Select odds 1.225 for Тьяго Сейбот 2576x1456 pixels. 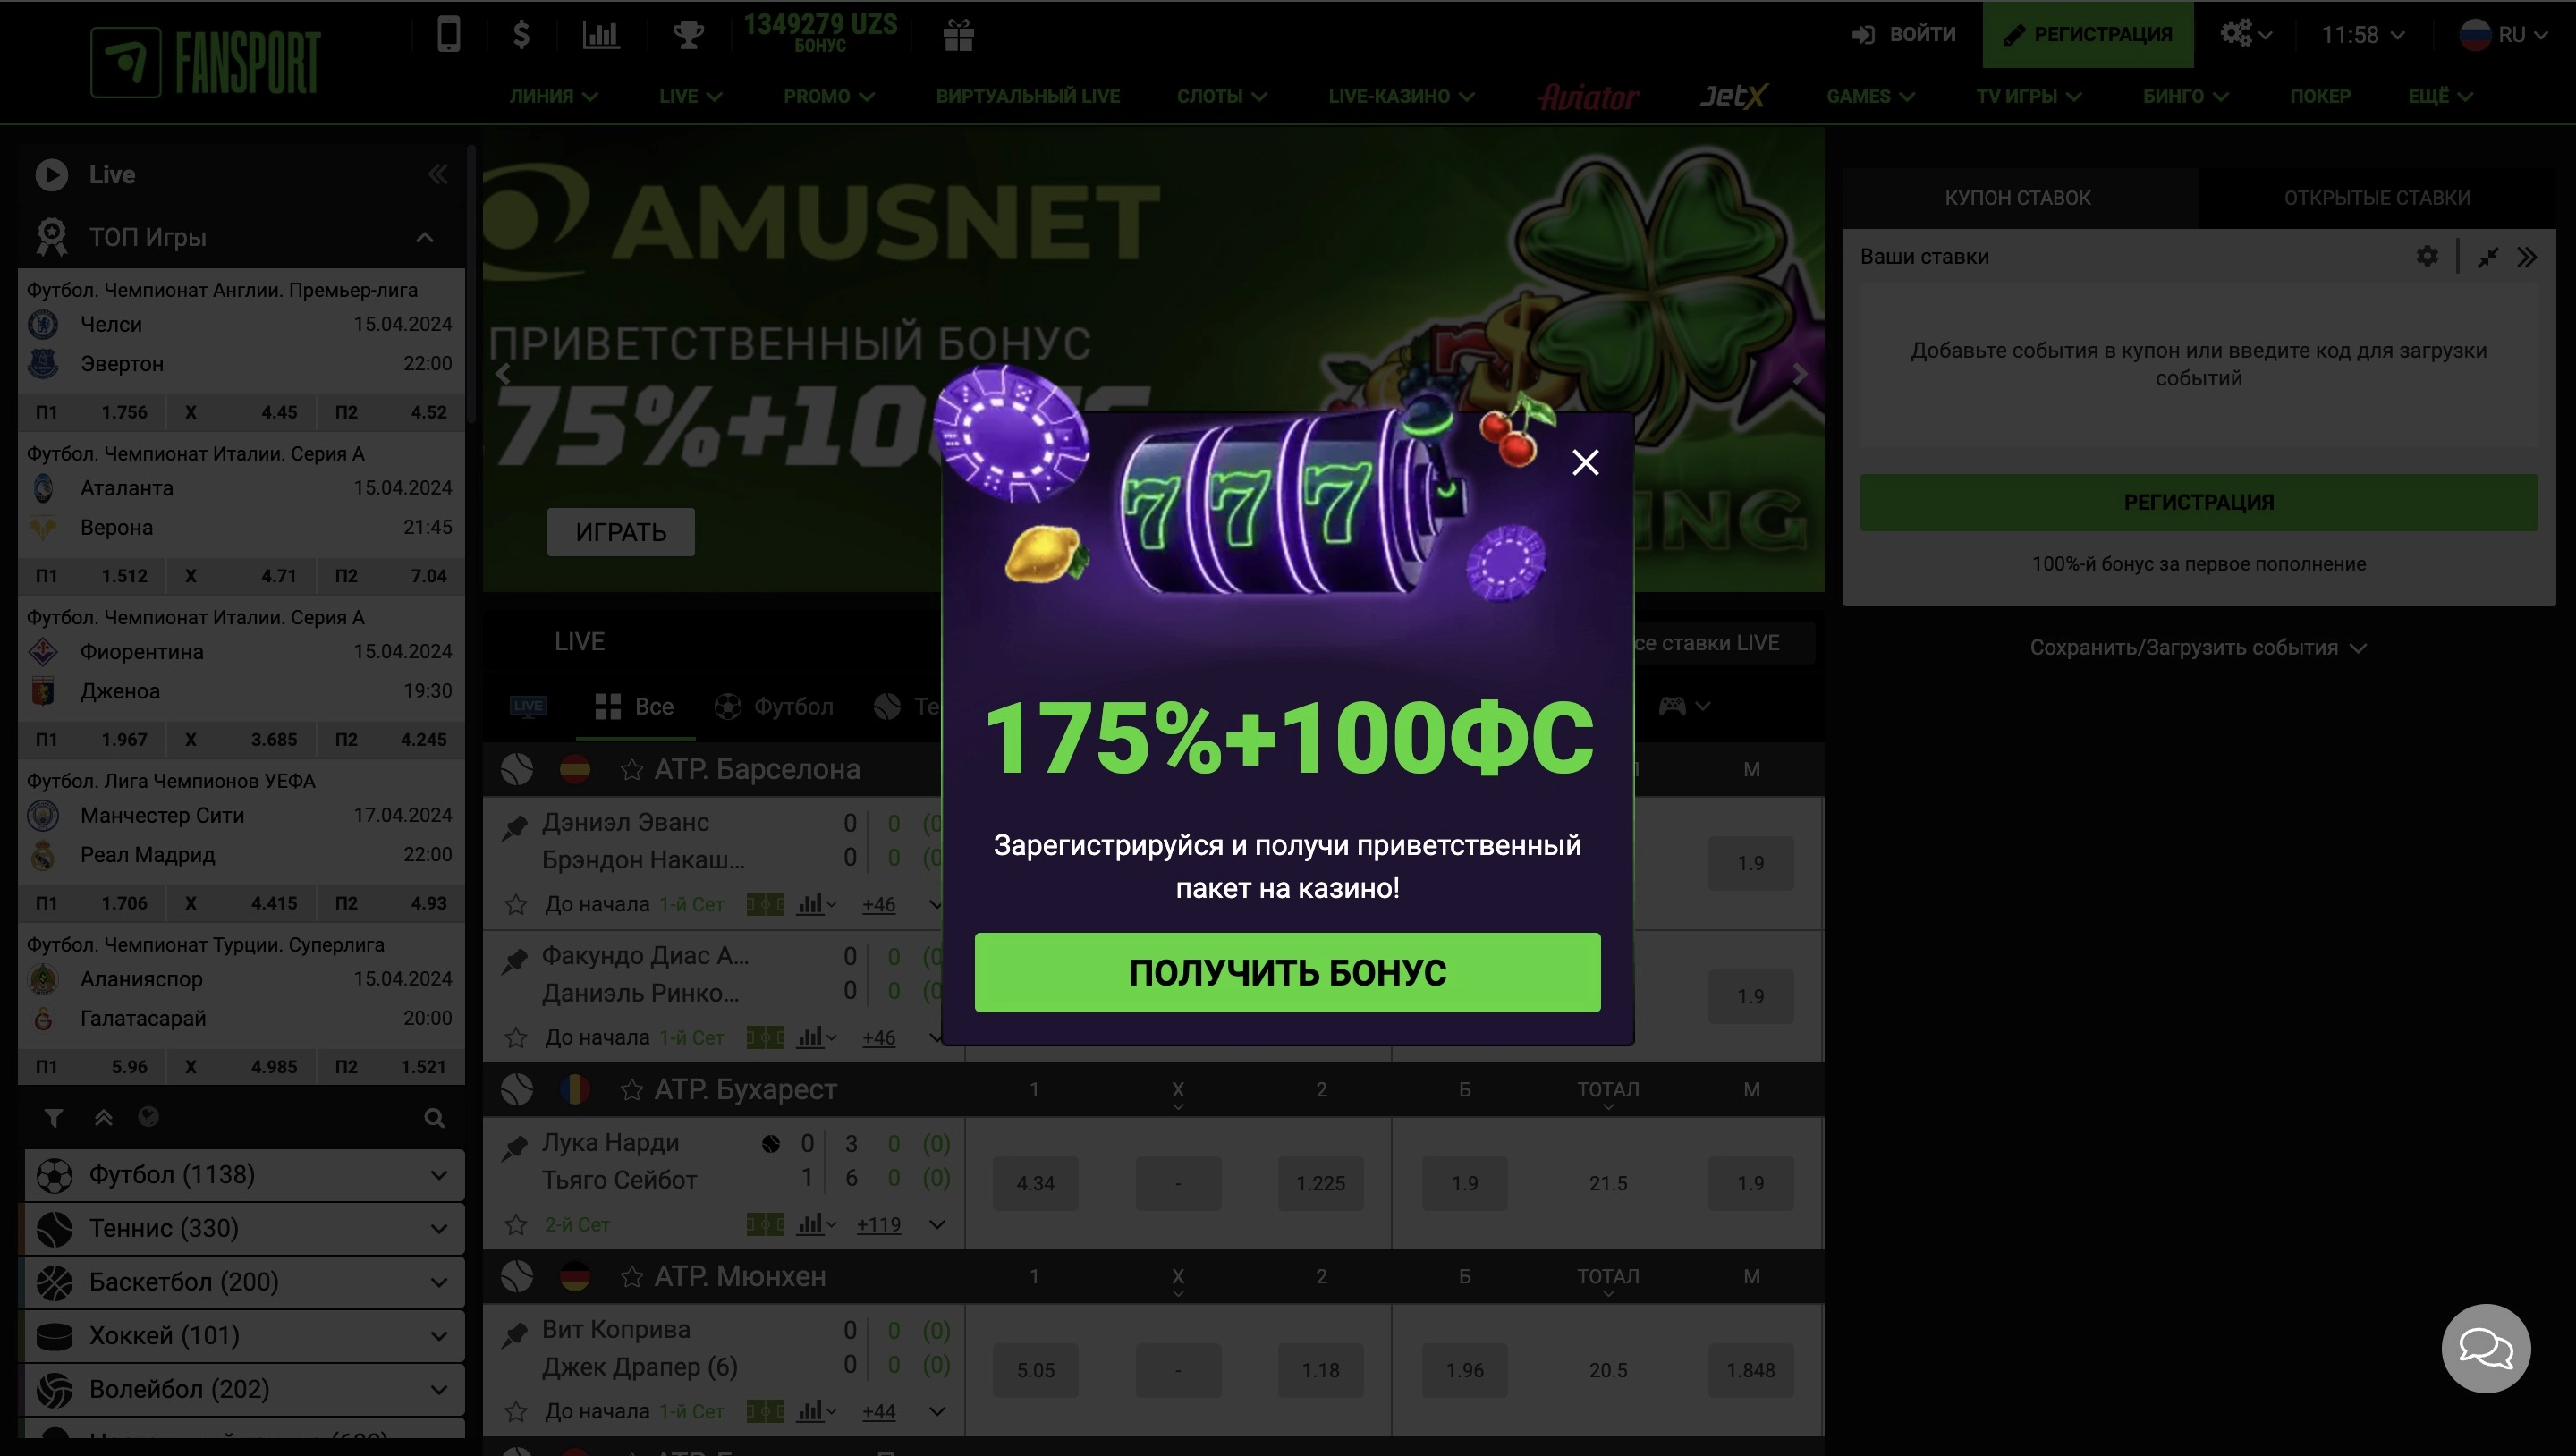[1320, 1183]
